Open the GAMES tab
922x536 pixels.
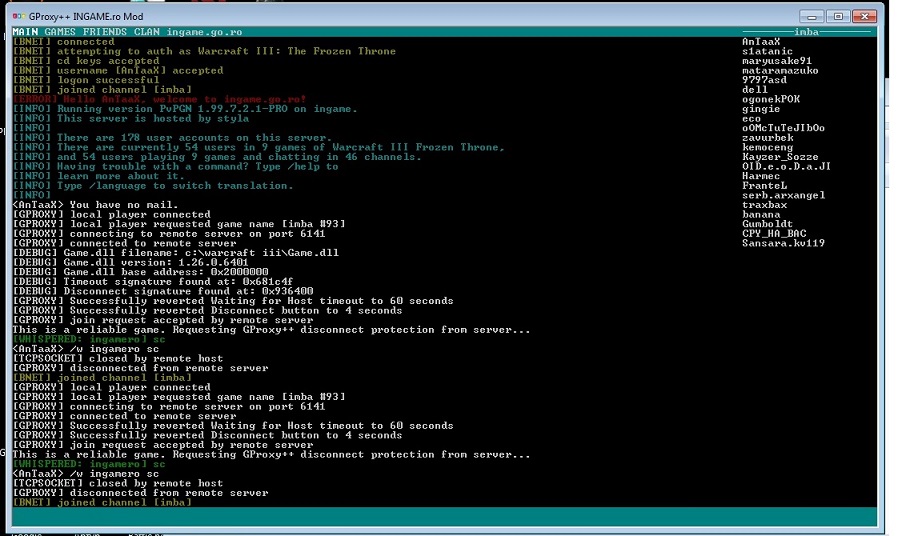(60, 32)
